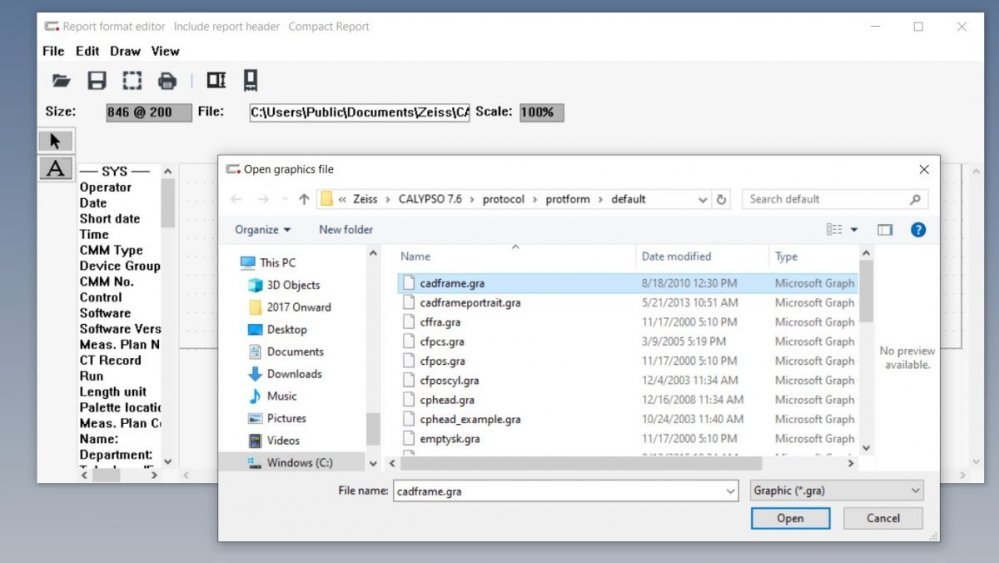Open Documents in the navigation pane
The height and width of the screenshot is (563, 999).
[295, 352]
